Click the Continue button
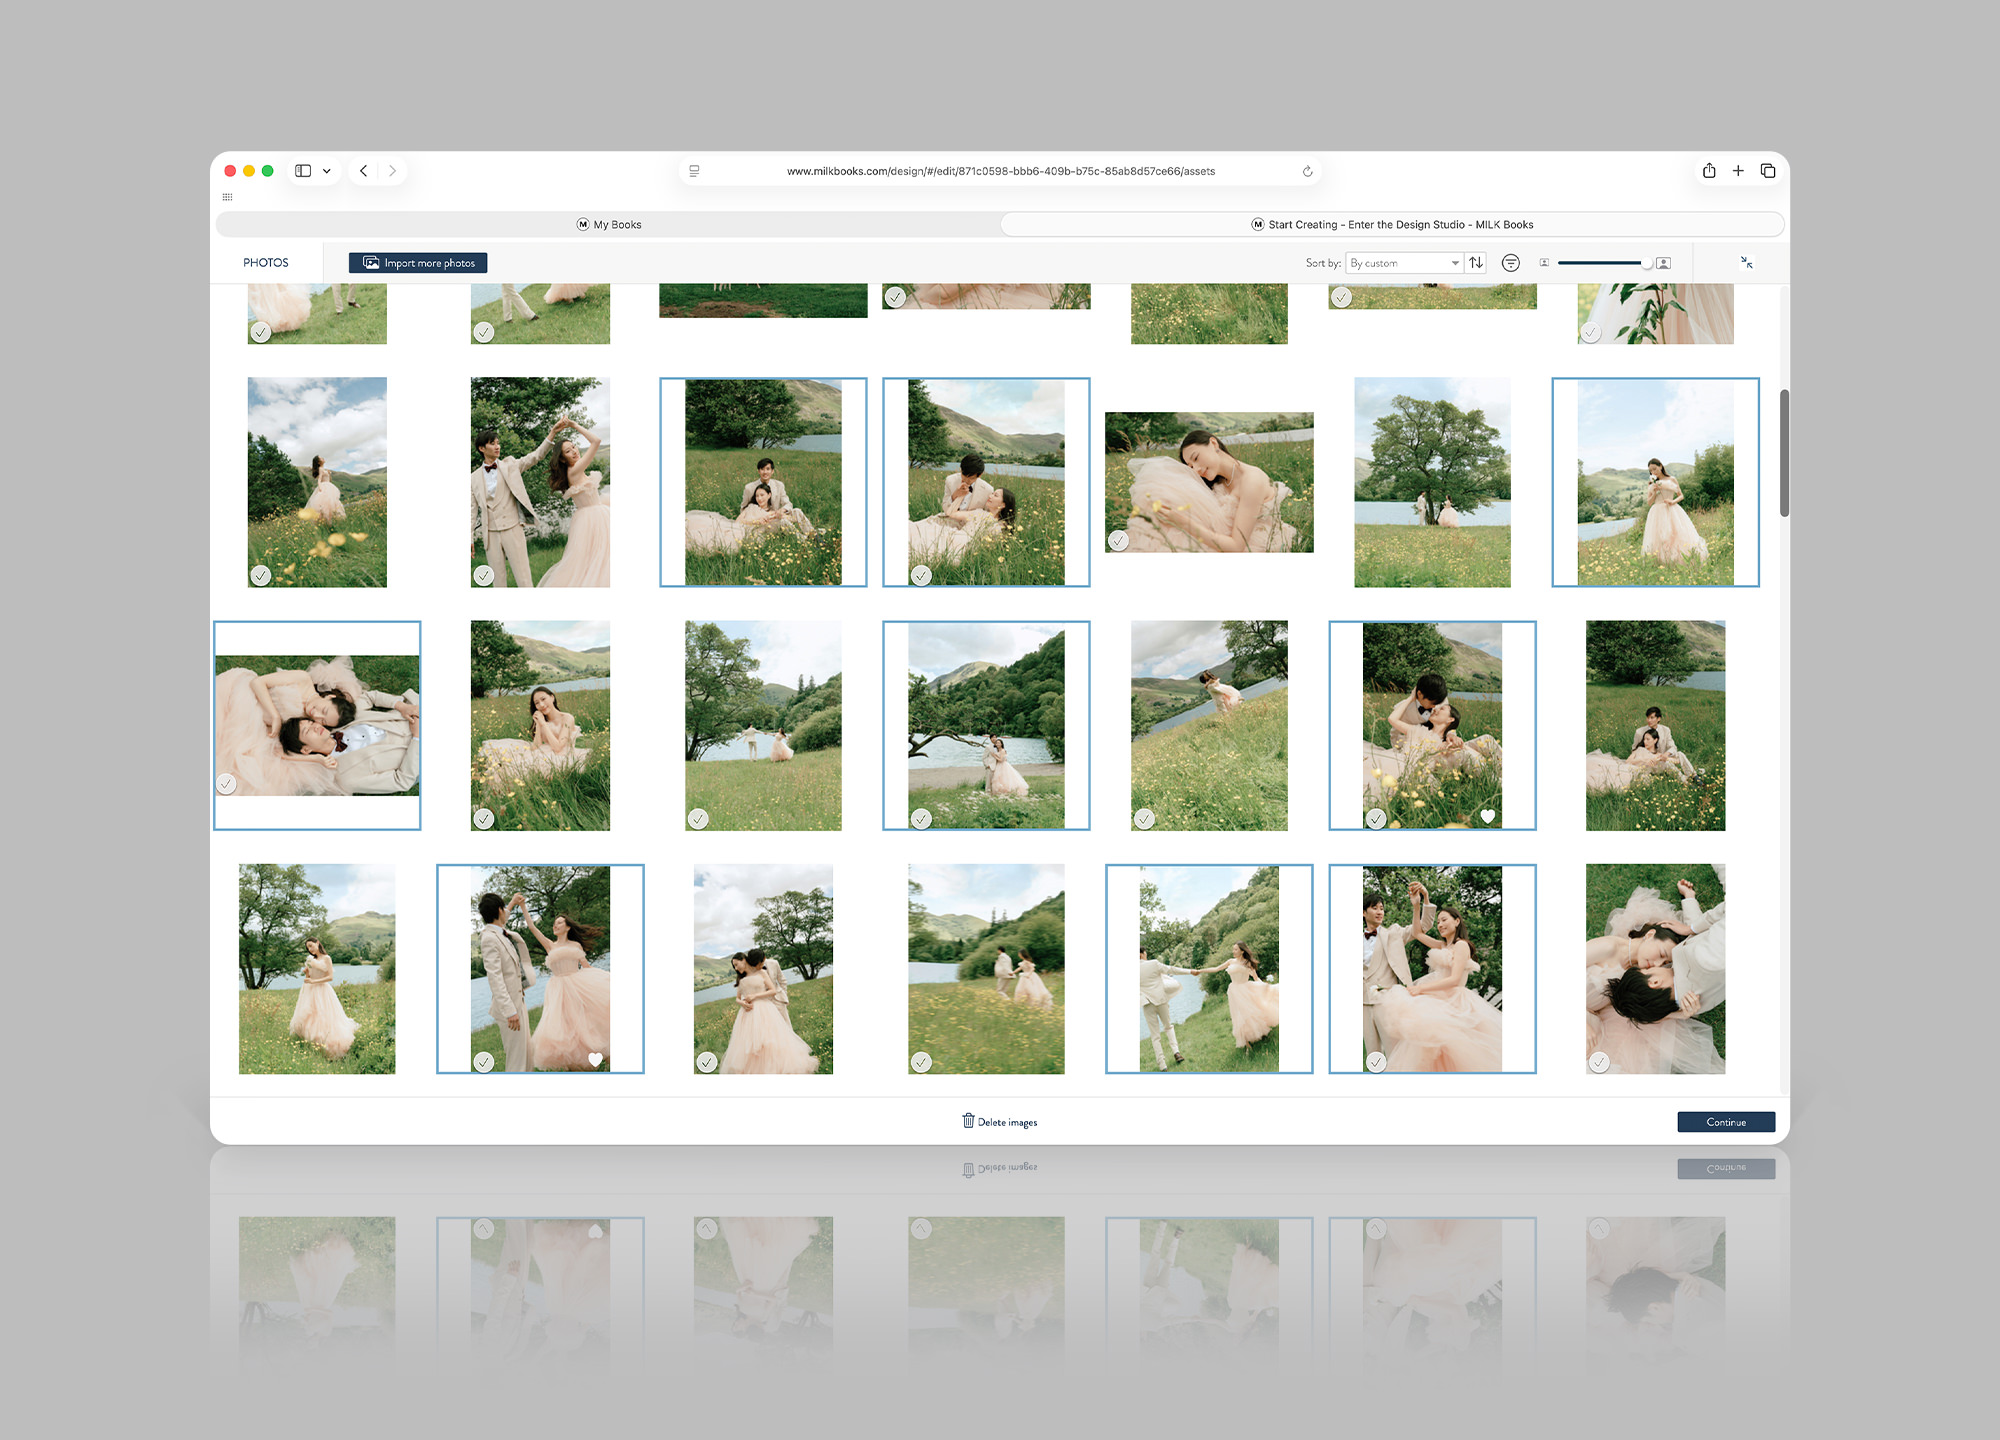Screen dimensions: 2000x1440 1726,1122
